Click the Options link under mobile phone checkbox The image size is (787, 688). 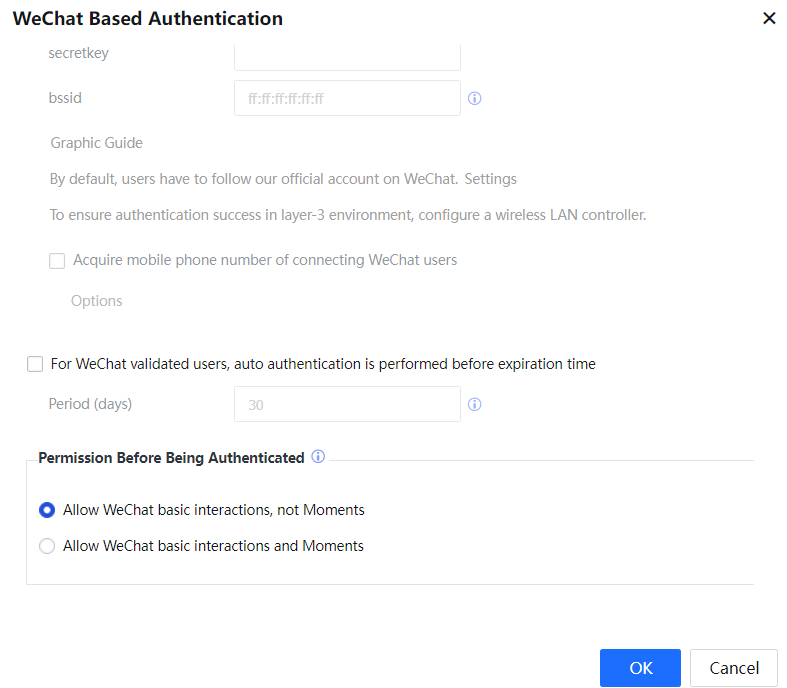coord(97,301)
